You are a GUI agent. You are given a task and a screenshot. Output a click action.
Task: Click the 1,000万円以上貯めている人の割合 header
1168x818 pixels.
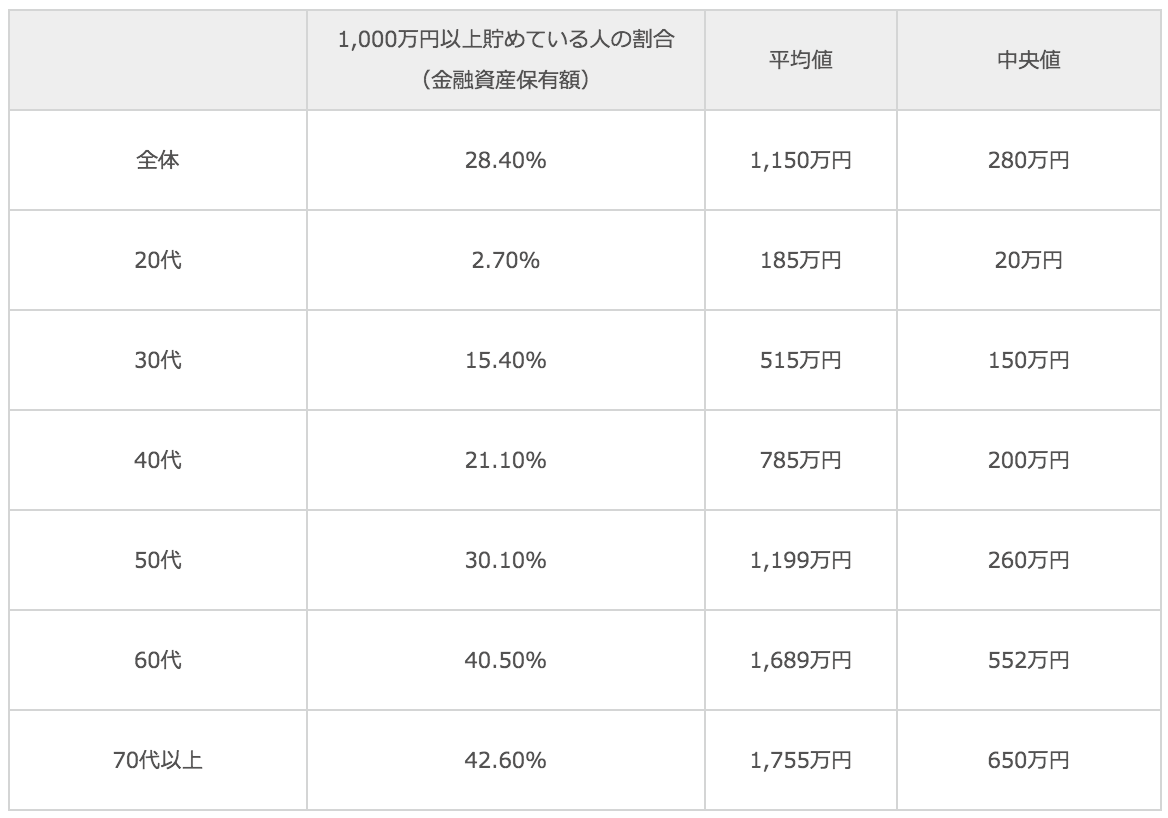pos(505,42)
